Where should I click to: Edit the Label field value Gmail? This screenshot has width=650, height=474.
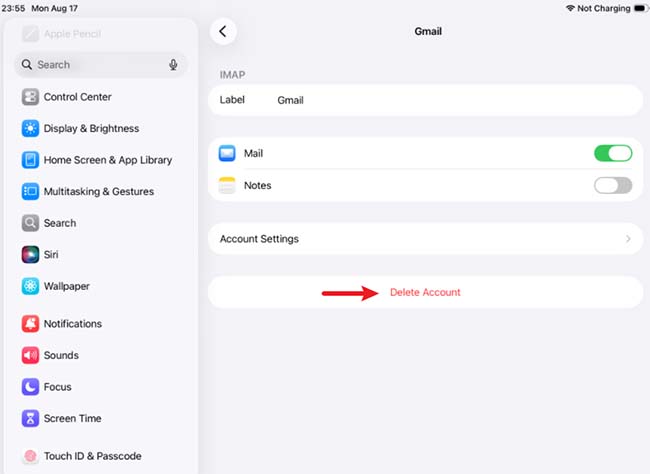click(290, 100)
